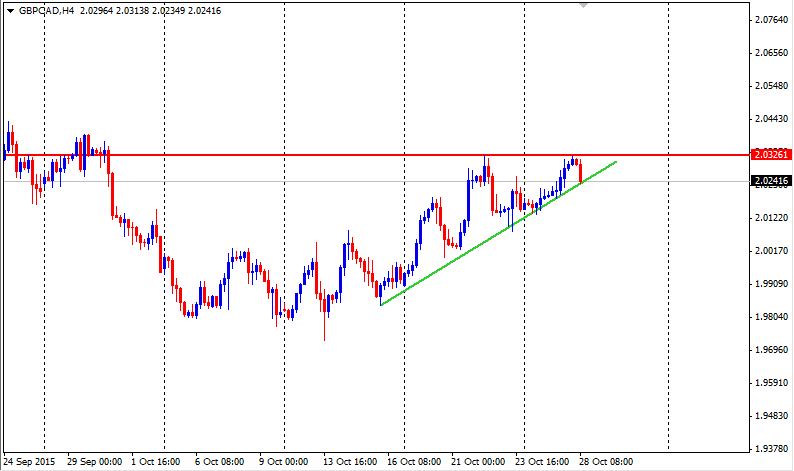Click the 23 Oct 16:00 time label
This screenshot has height=471, width=794.
tap(542, 462)
